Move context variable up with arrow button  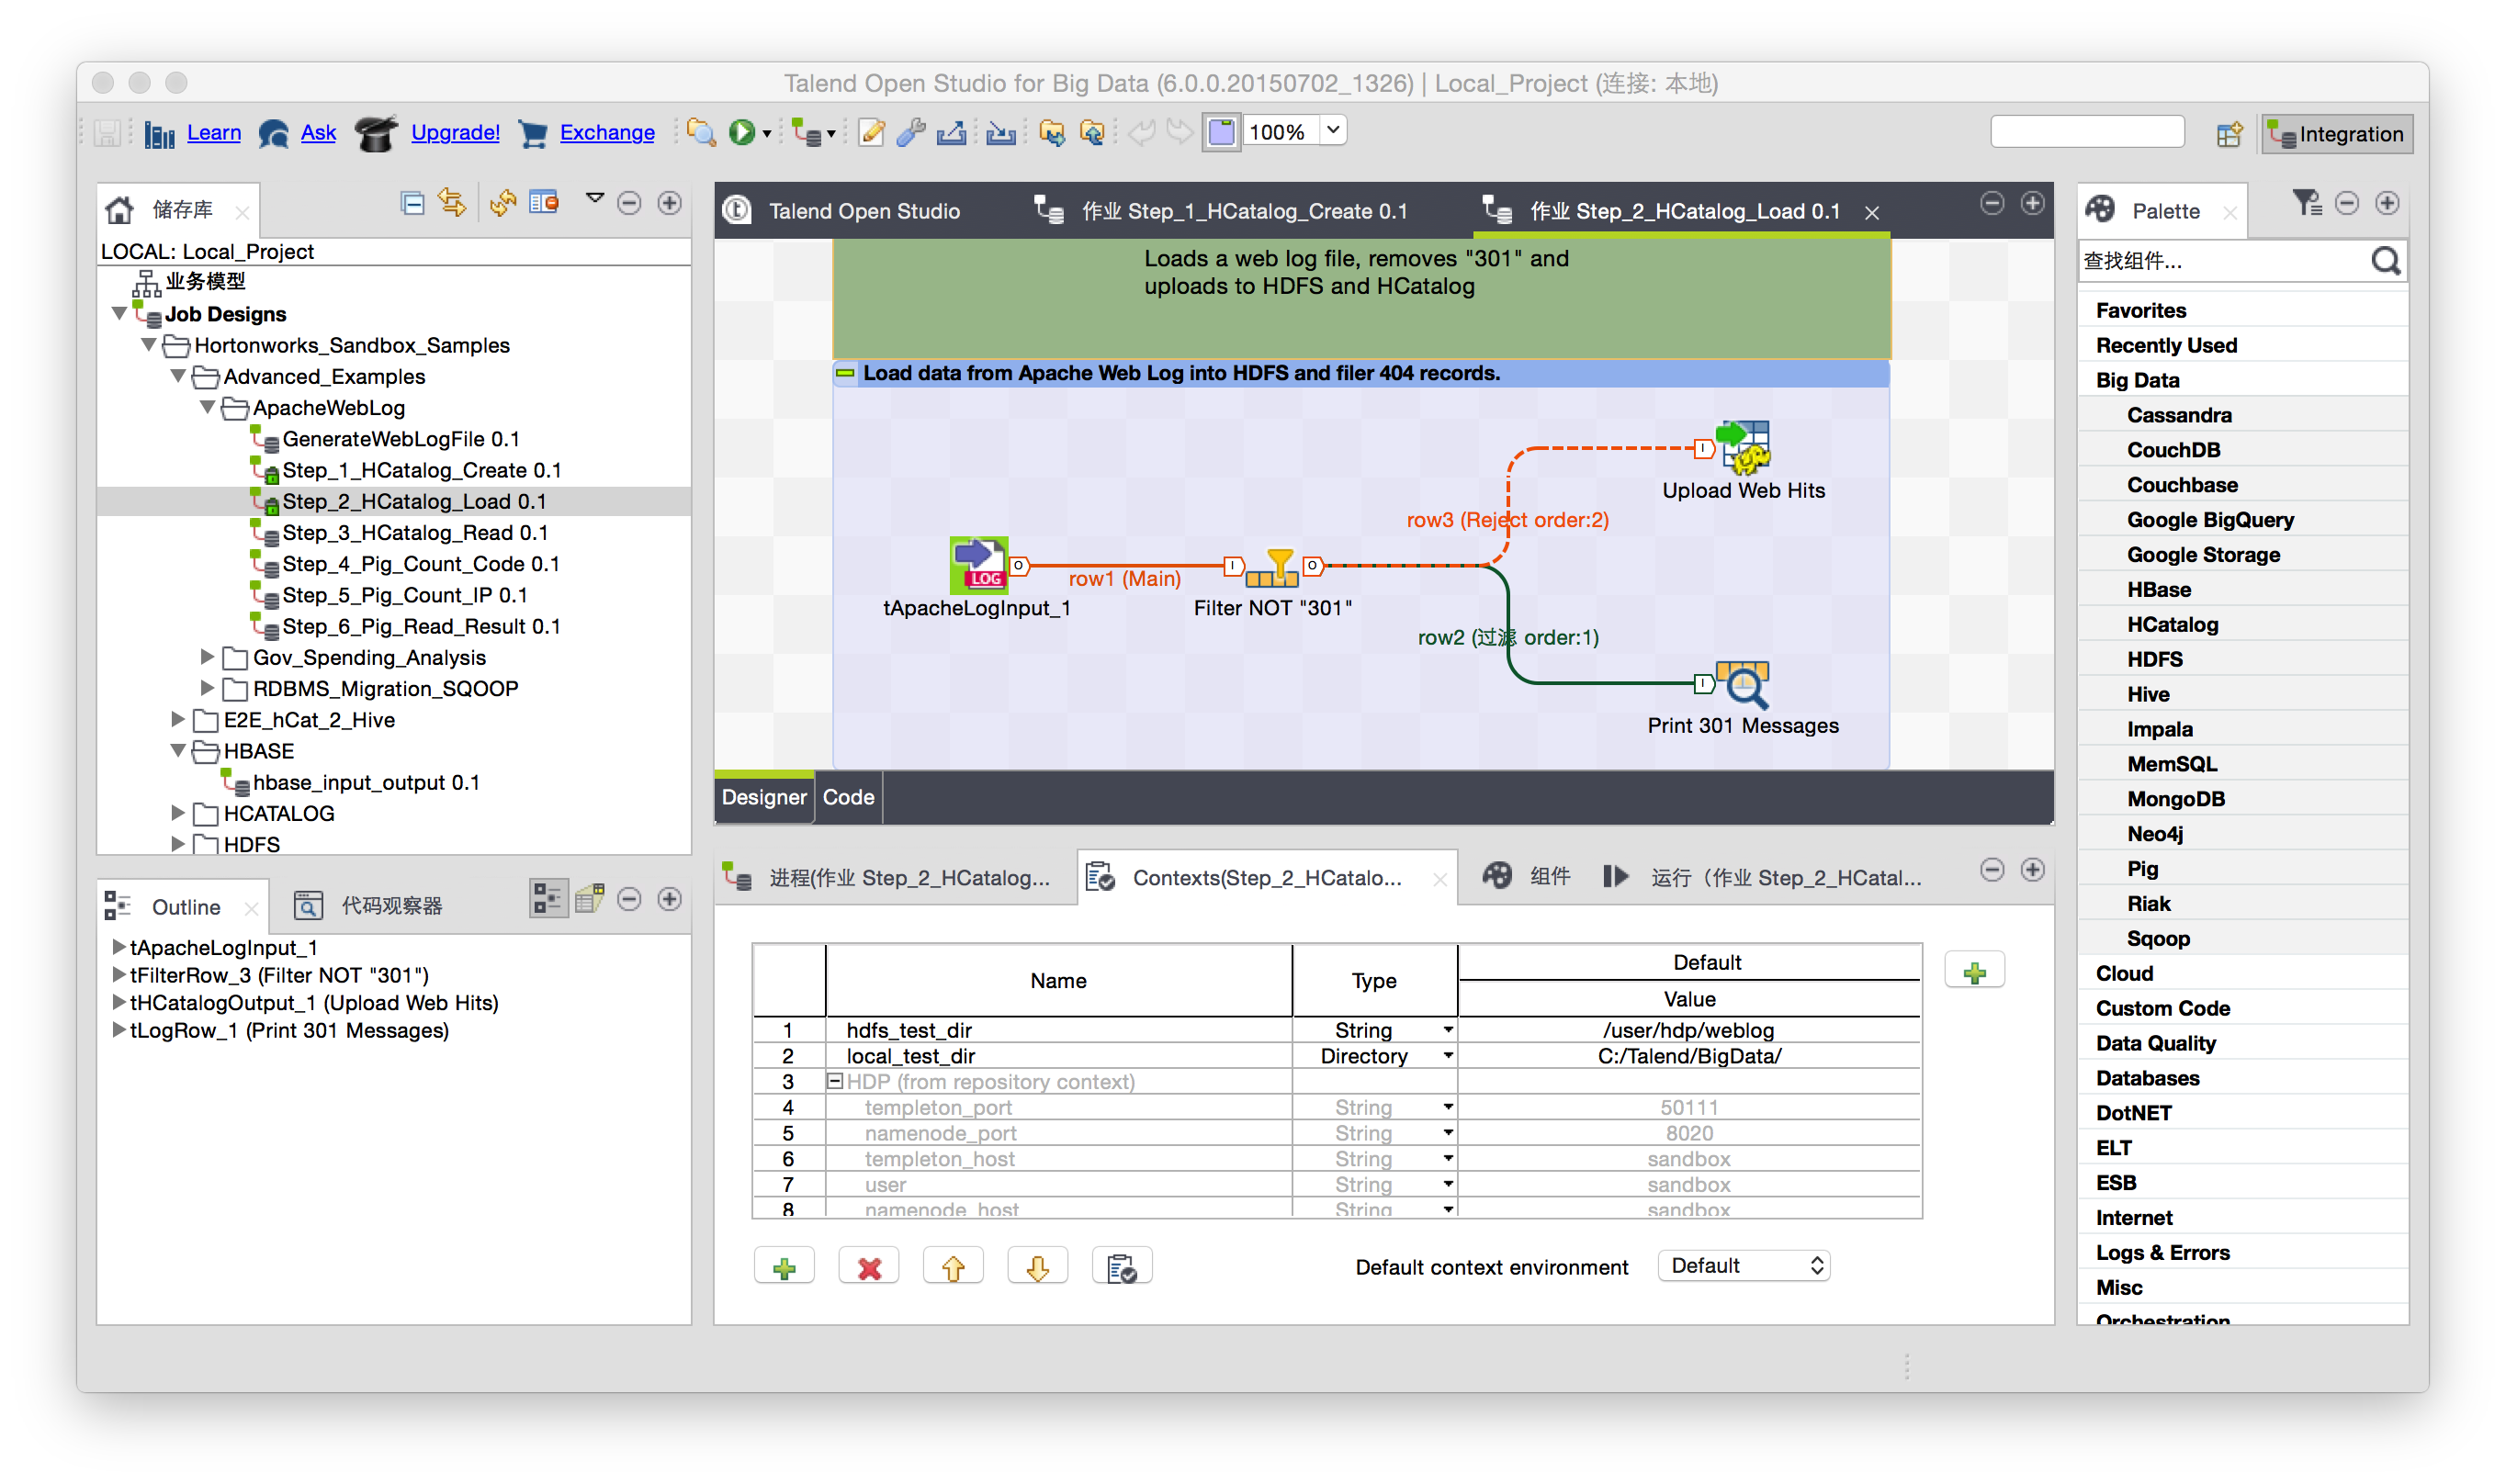[x=953, y=1268]
